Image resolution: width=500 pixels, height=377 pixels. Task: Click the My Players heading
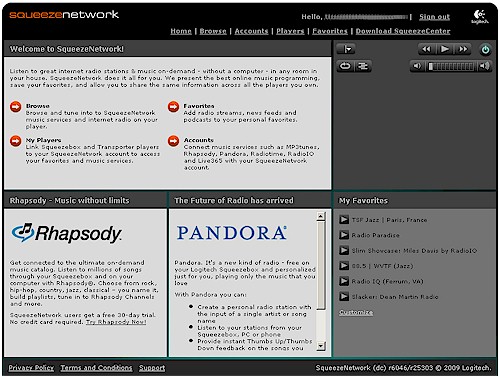(43, 140)
